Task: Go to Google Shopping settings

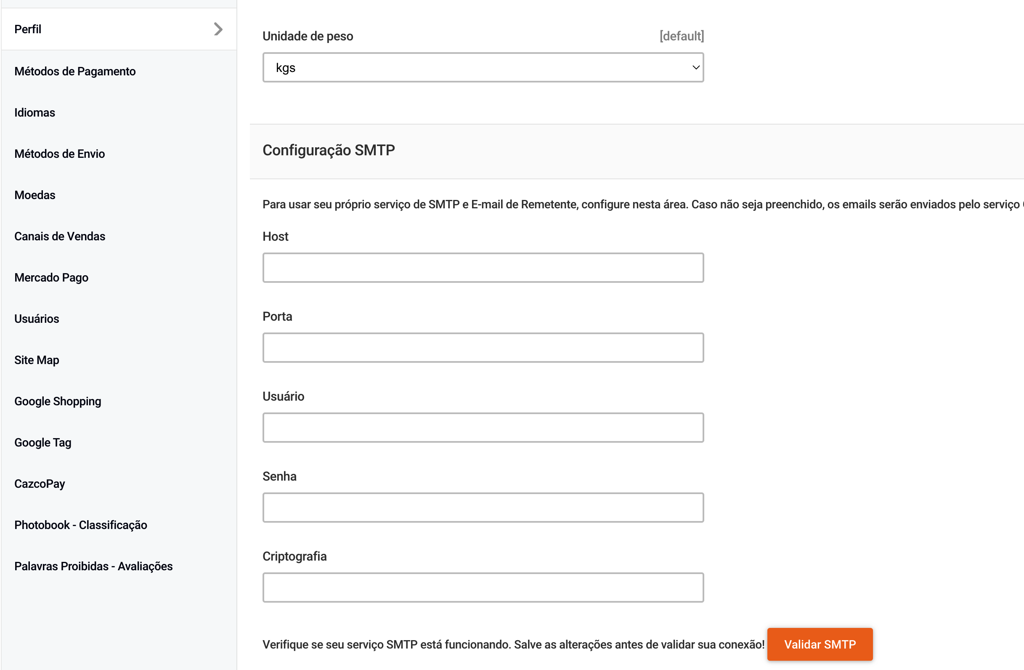Action: [x=58, y=402]
